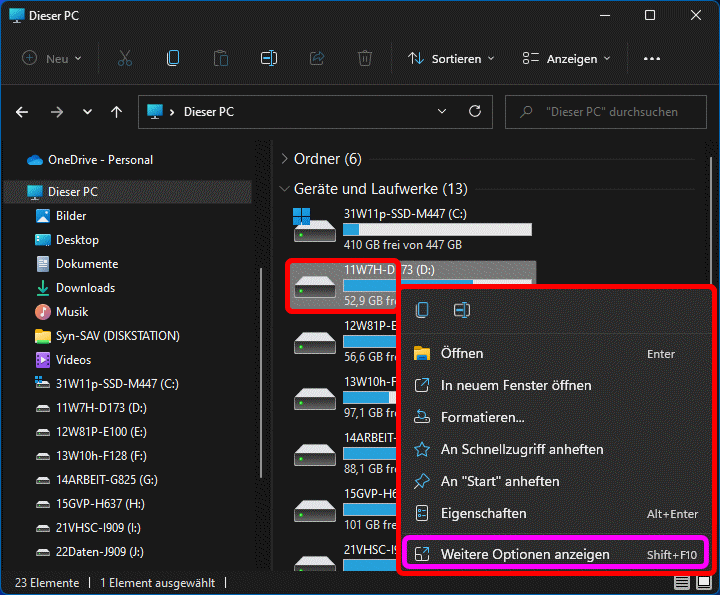
Task: Click the copy icon in context menu
Action: tap(422, 311)
